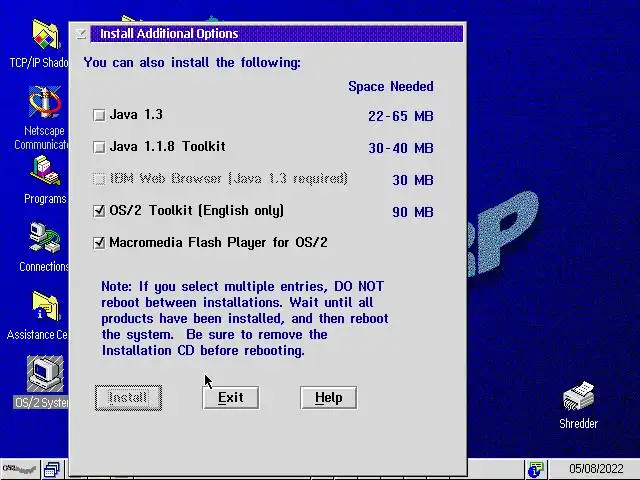Open the system menu icon of the dialog
This screenshot has width=640, height=480.
(81, 33)
